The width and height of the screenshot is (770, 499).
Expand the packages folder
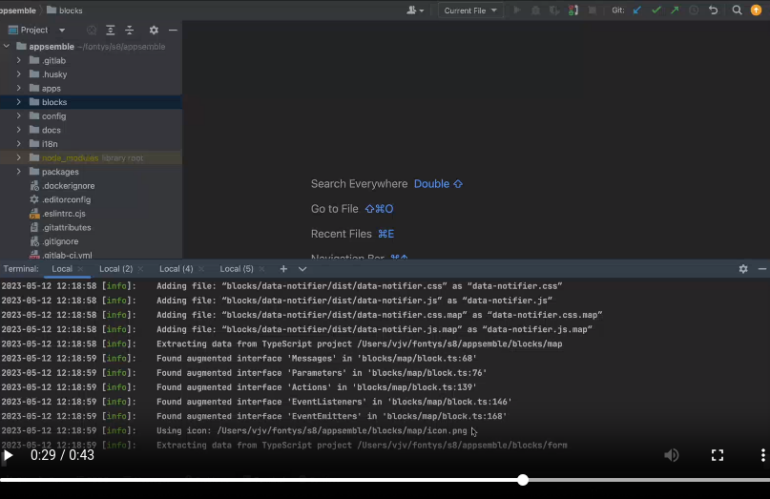point(19,172)
